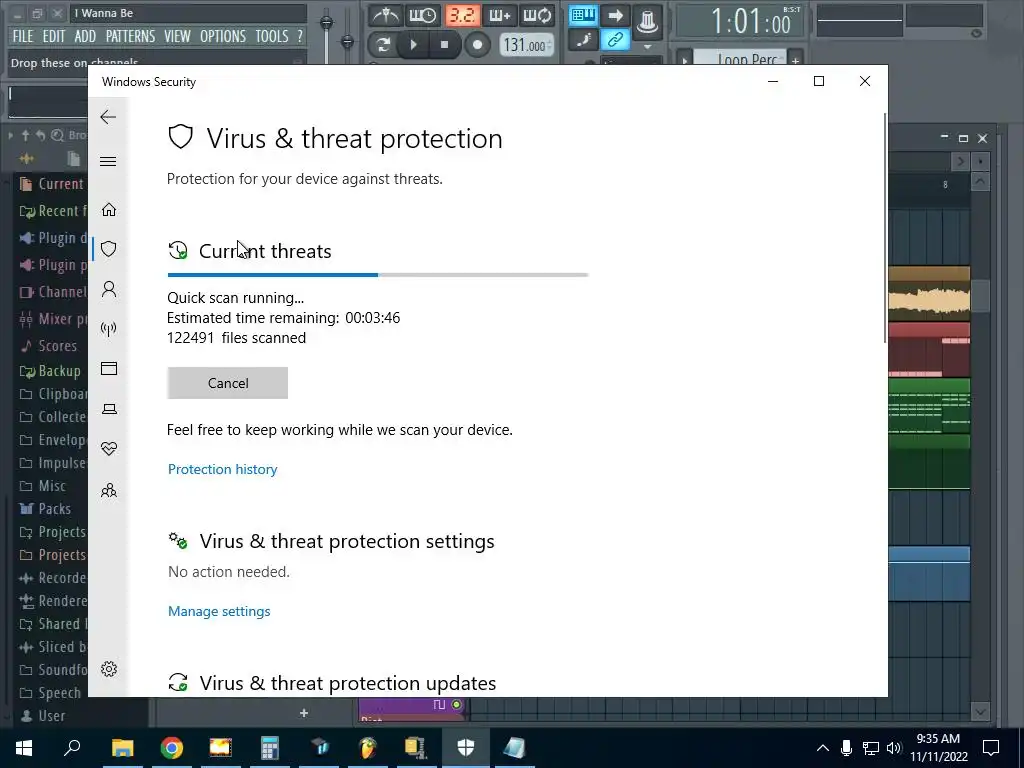Expand the Current project browser folder

coord(52,184)
